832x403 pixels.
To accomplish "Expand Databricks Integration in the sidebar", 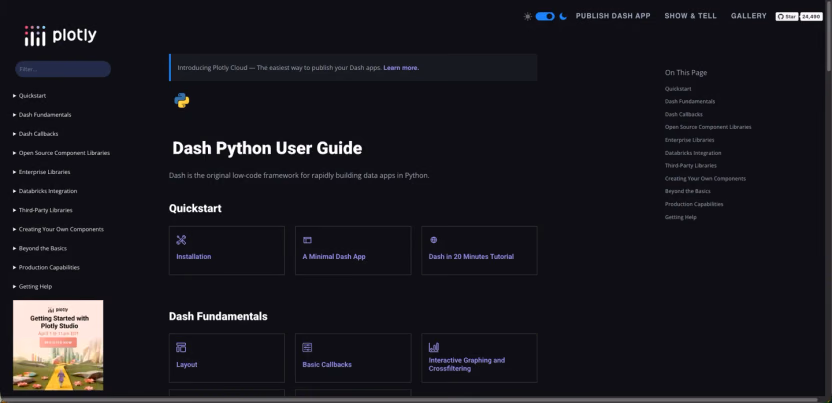I will pos(45,191).
